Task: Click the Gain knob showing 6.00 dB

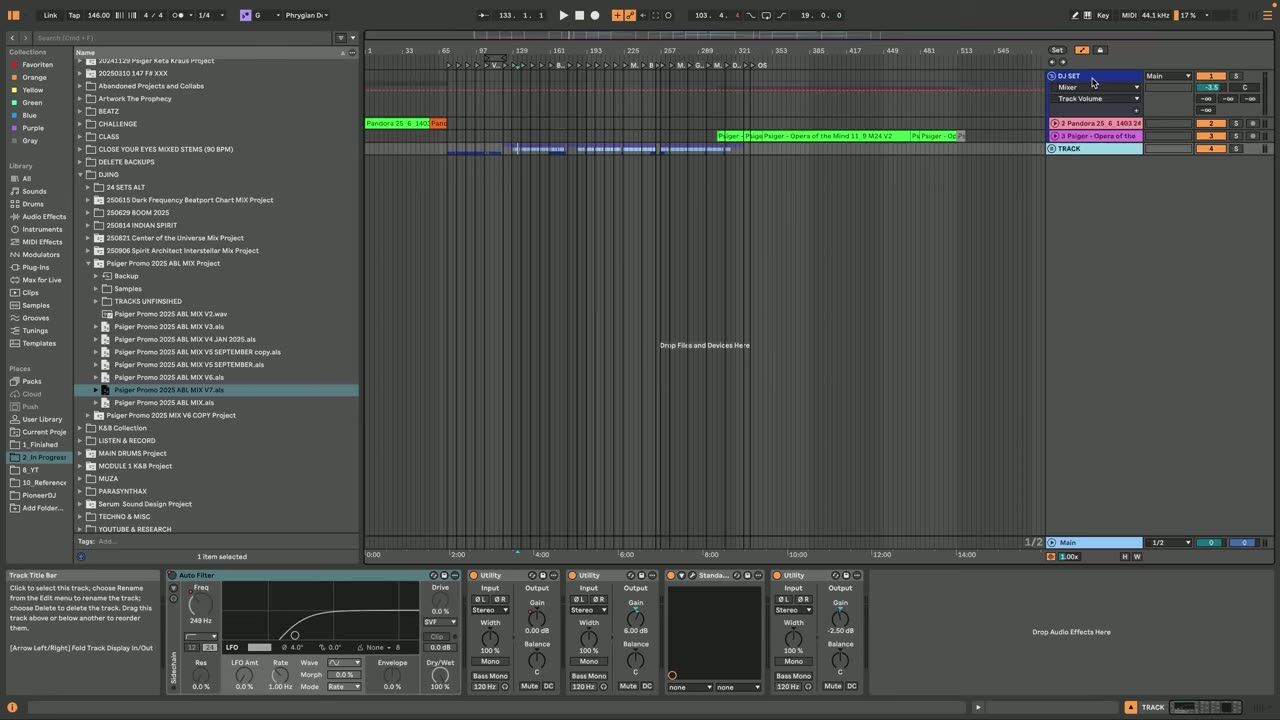Action: pos(635,618)
